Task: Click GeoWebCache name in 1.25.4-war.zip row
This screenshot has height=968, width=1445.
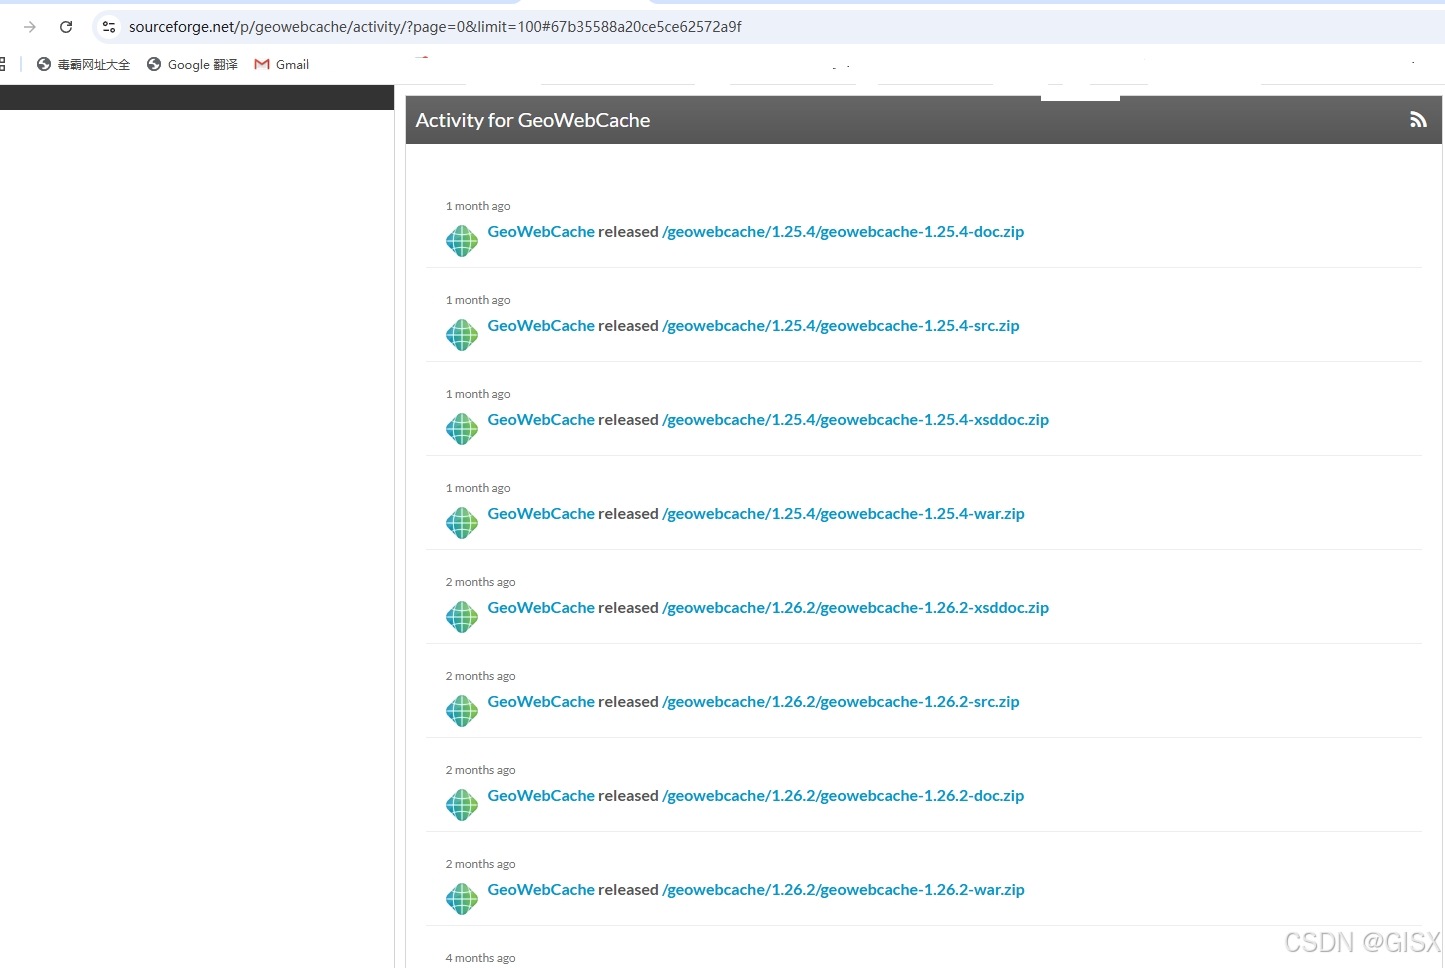Action: [541, 514]
